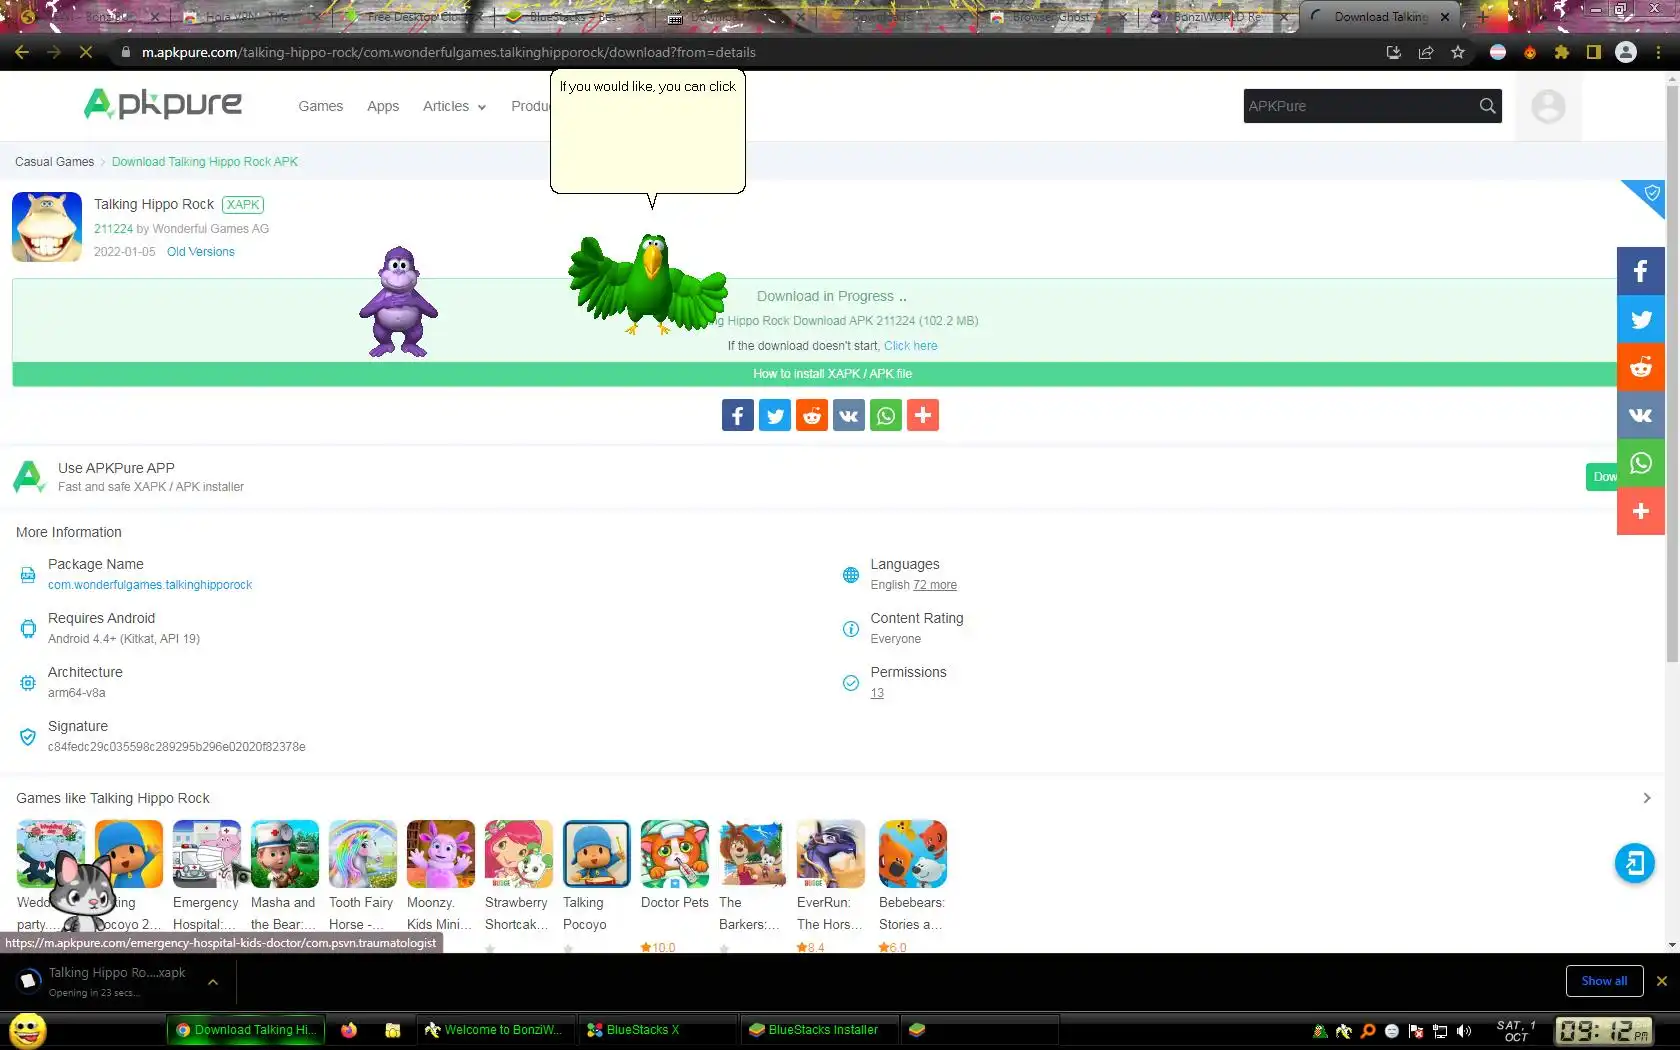Go to Casual Games breadcrumb
The image size is (1680, 1050).
(54, 162)
